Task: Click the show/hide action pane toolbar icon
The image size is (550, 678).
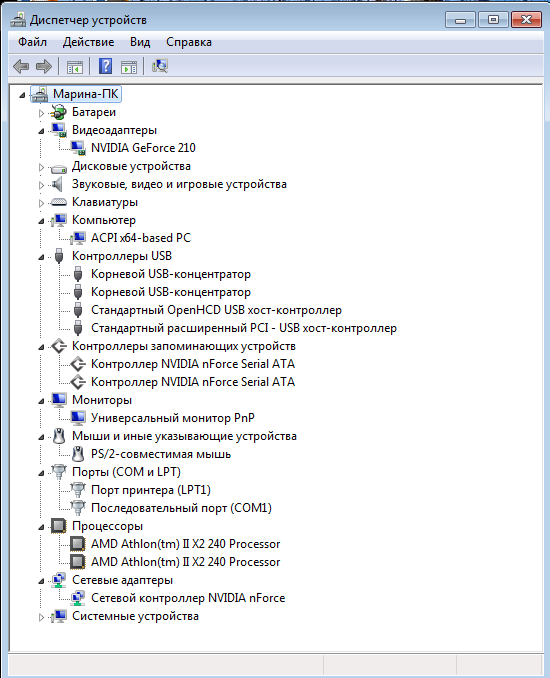Action: 129,67
